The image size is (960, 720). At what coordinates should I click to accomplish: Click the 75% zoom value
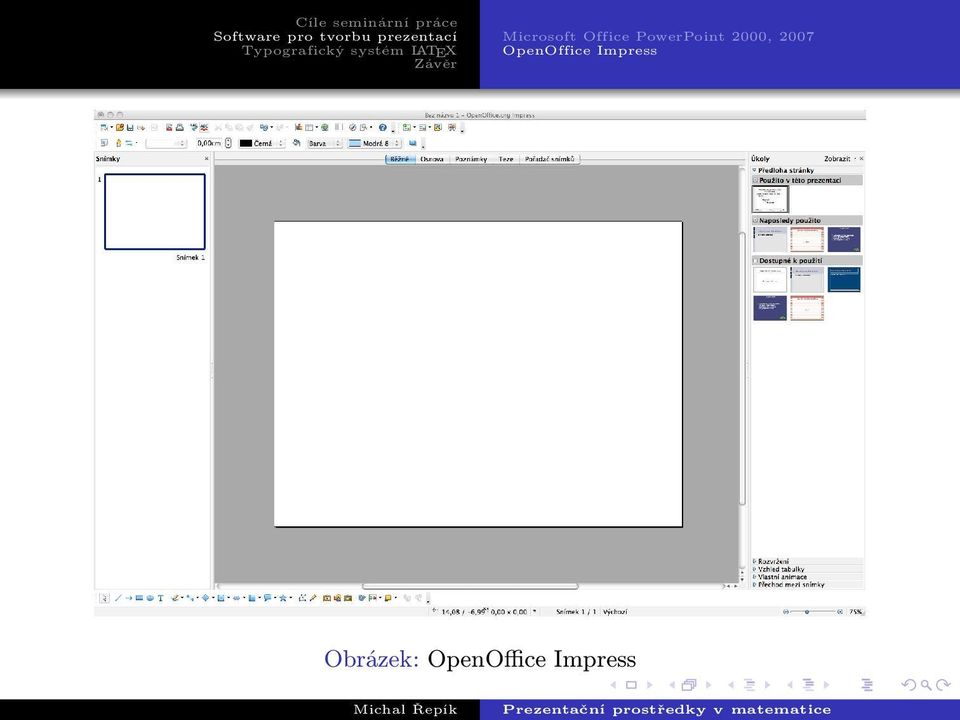click(x=855, y=612)
